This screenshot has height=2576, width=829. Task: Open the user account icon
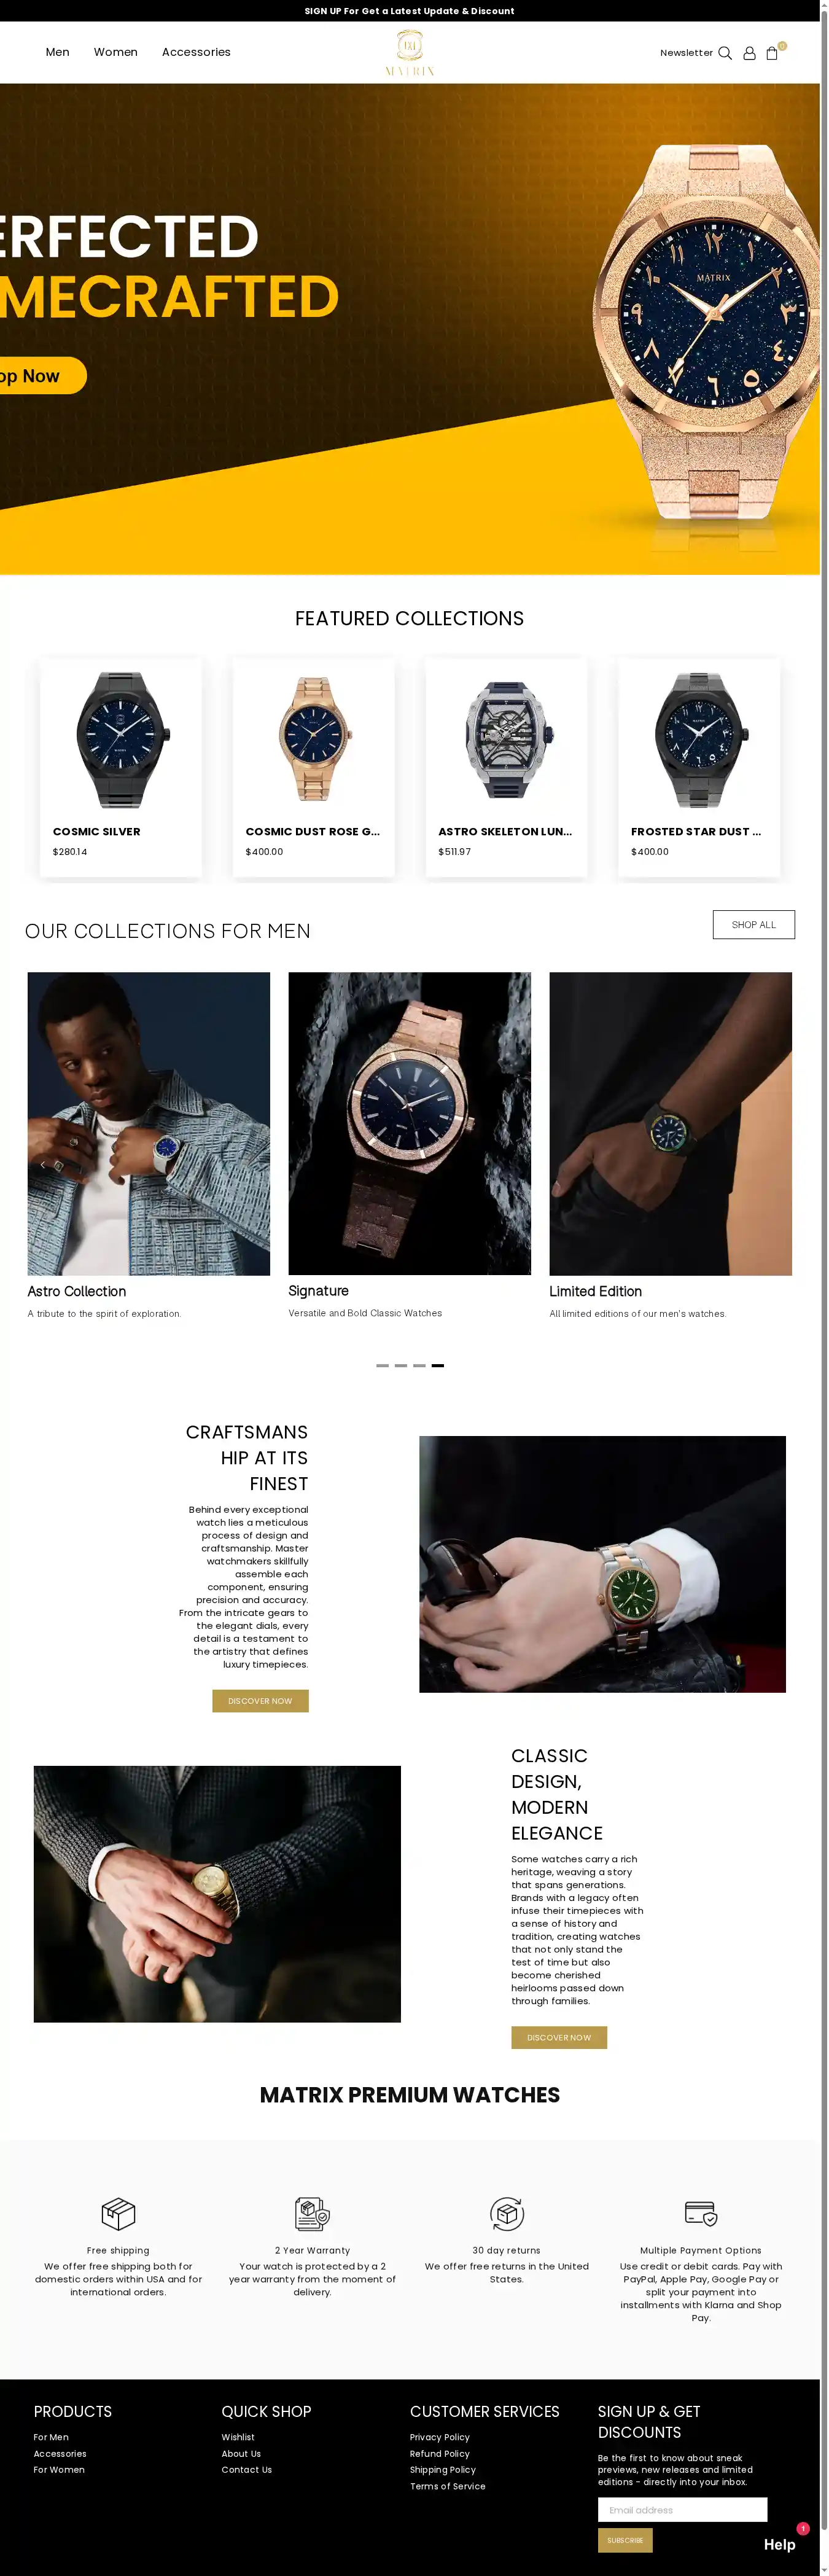coord(749,53)
